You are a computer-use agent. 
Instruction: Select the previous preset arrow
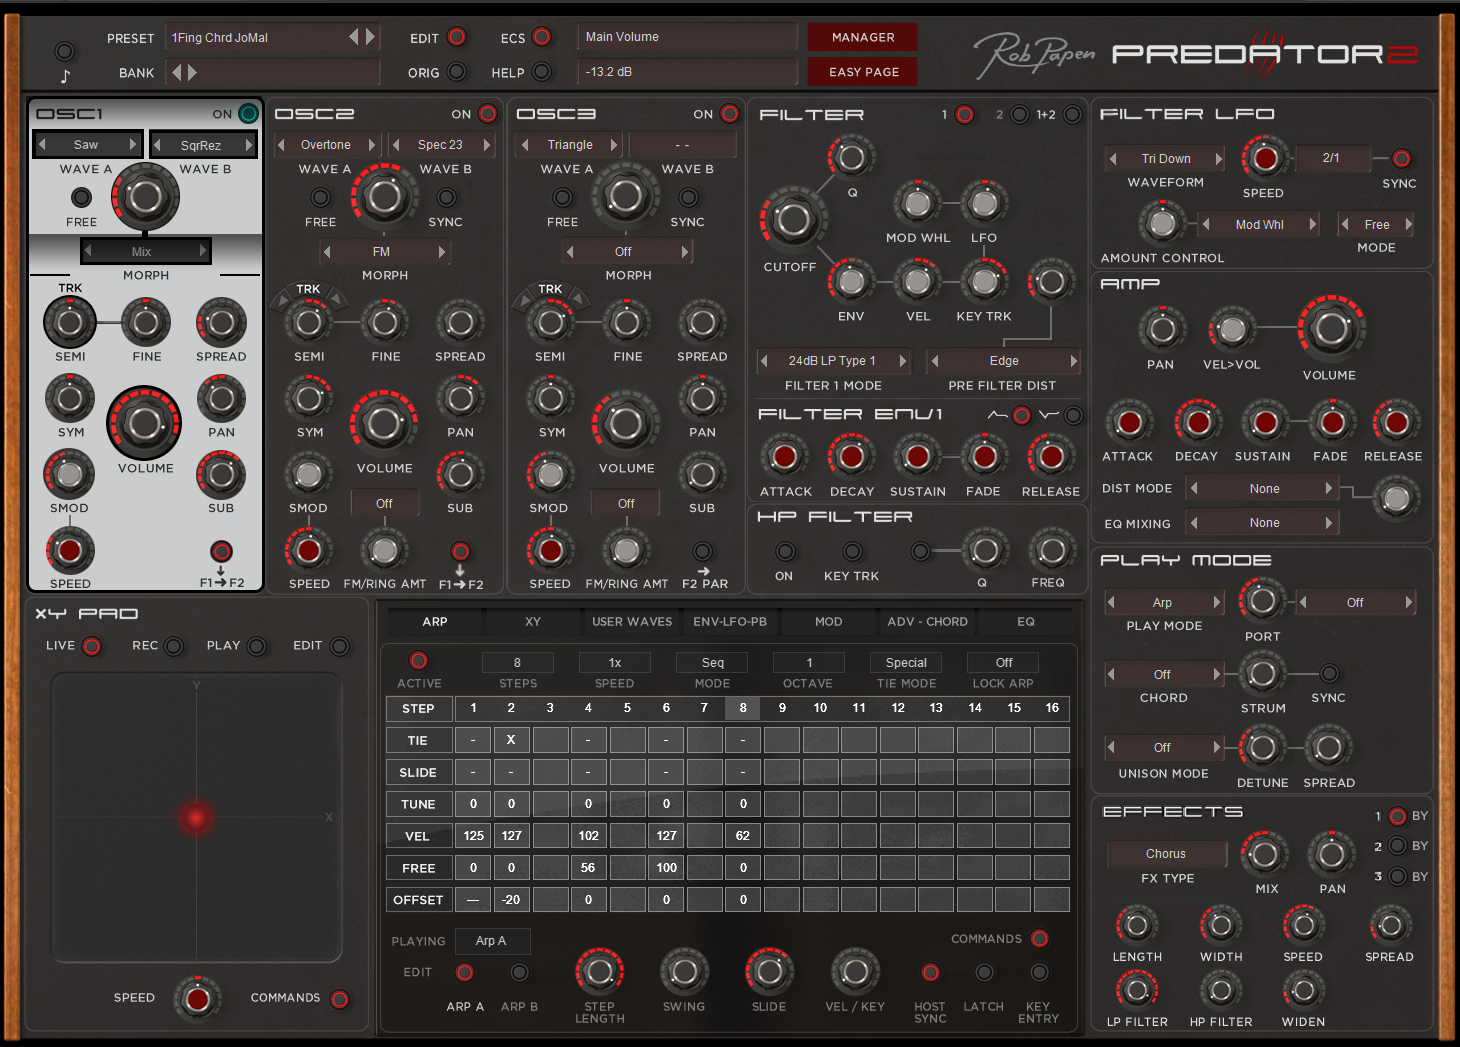pyautogui.click(x=353, y=37)
